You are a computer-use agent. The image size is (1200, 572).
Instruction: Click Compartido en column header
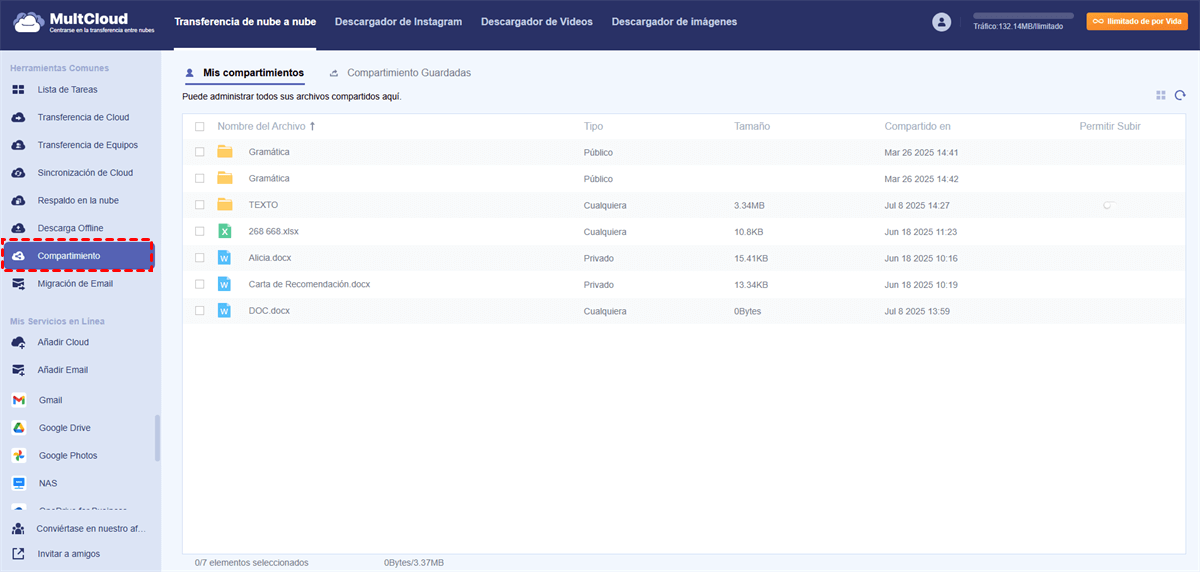[917, 126]
